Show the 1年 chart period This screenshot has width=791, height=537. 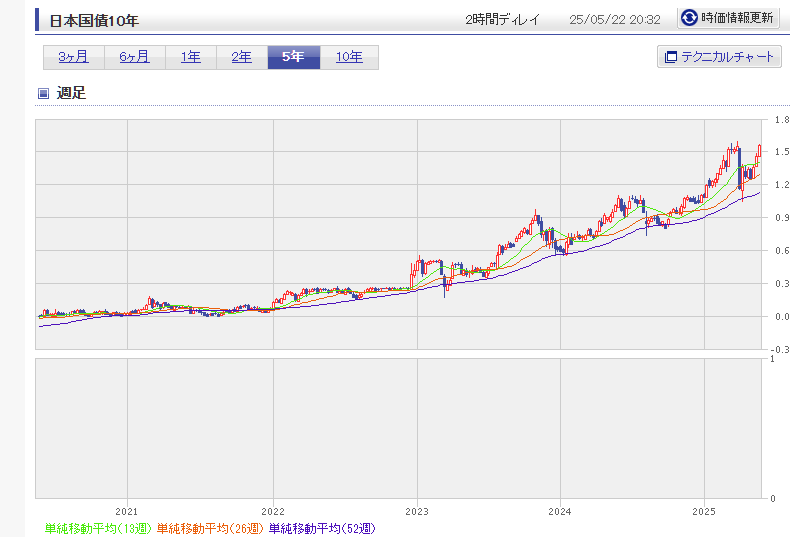point(191,57)
